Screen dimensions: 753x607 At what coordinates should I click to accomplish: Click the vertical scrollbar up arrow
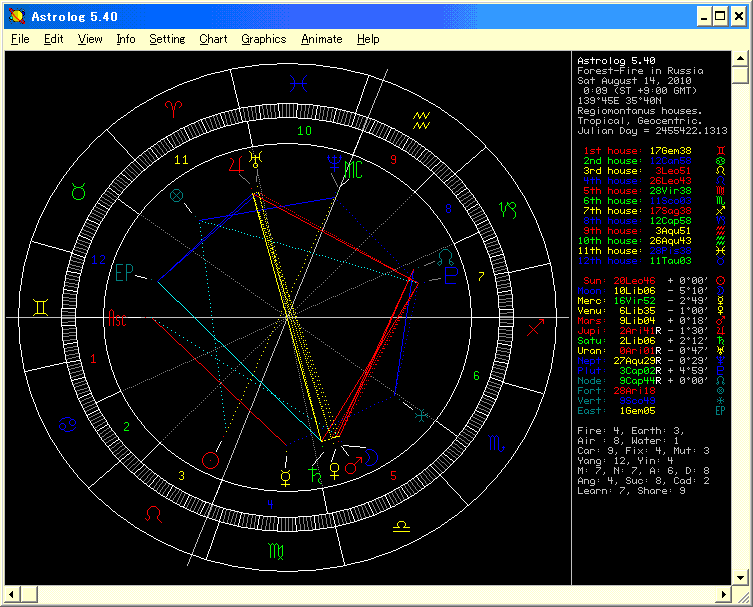tap(740, 59)
